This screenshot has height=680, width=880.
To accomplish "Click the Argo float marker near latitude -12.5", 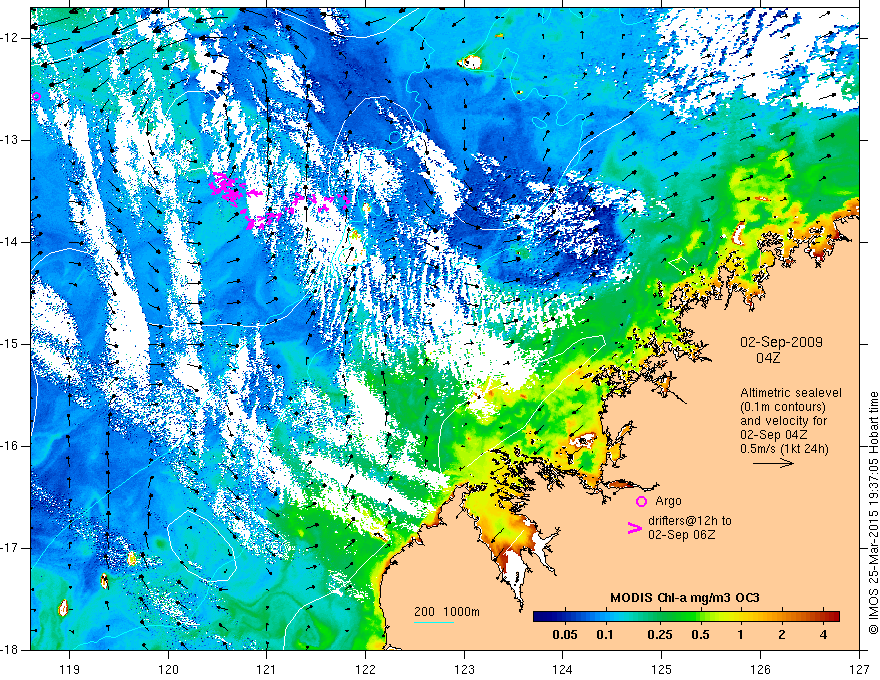I will click(36, 97).
